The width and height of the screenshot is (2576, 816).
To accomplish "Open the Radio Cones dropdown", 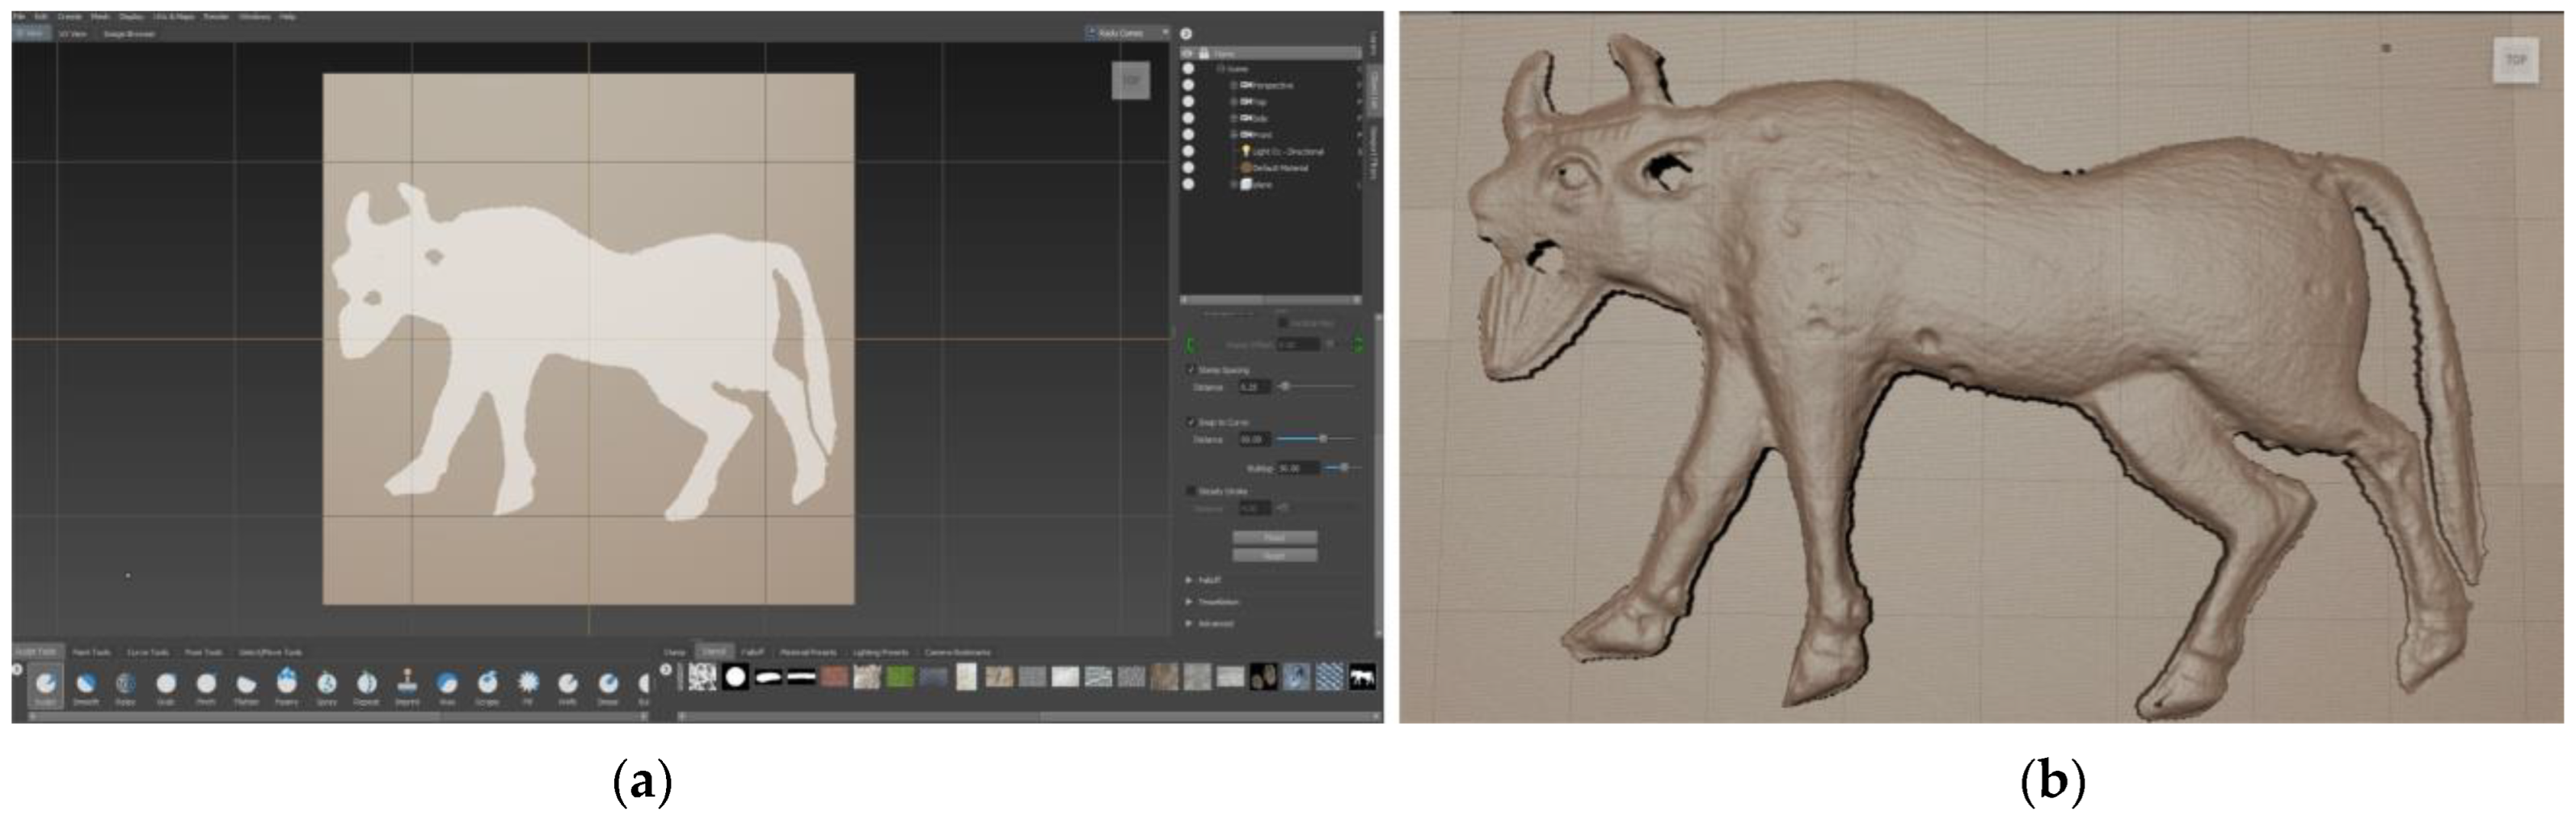I will pyautogui.click(x=1127, y=33).
